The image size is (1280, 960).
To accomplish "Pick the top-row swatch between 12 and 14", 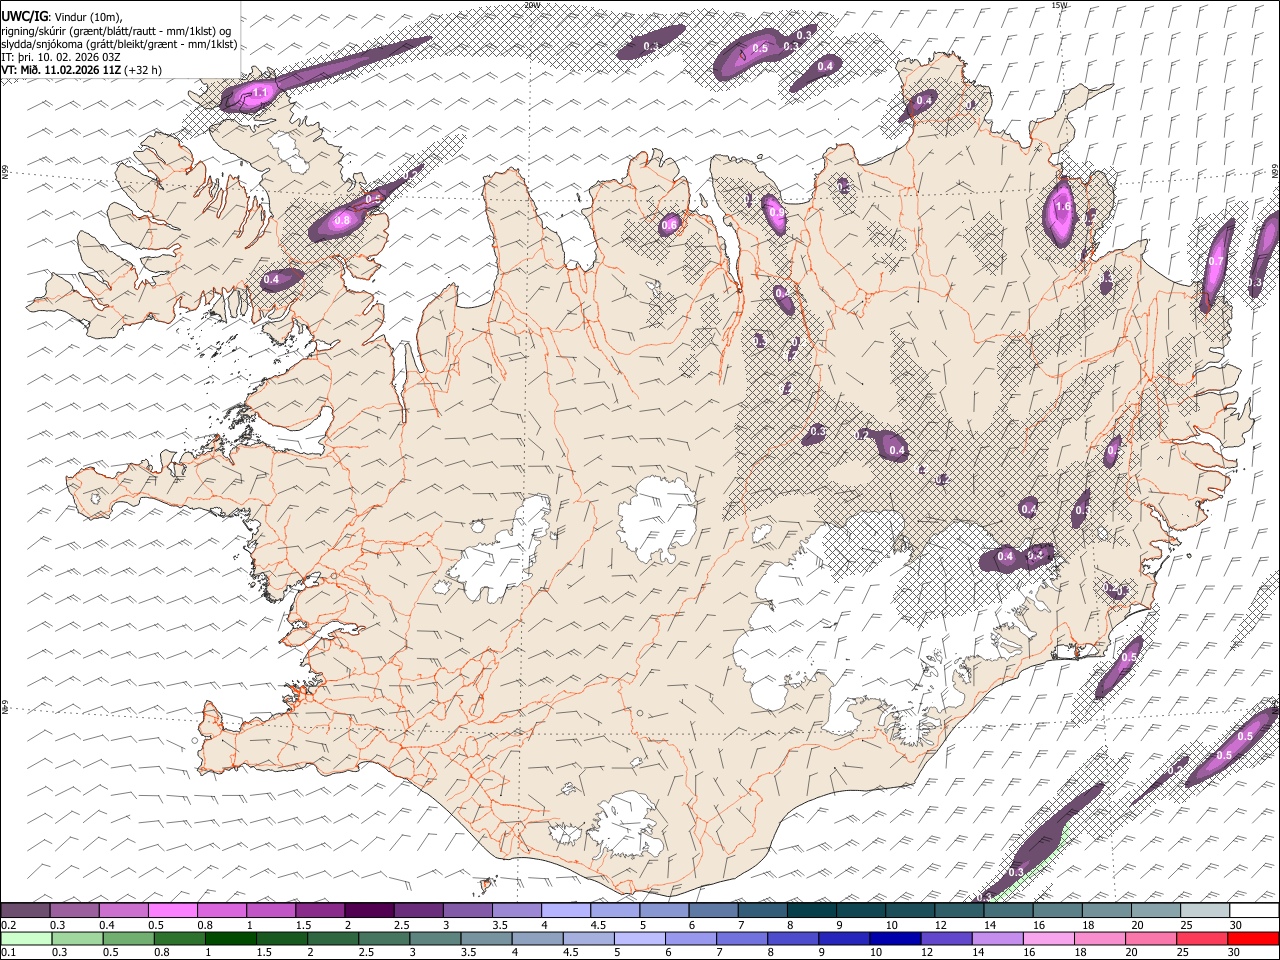I will pyautogui.click(x=959, y=910).
